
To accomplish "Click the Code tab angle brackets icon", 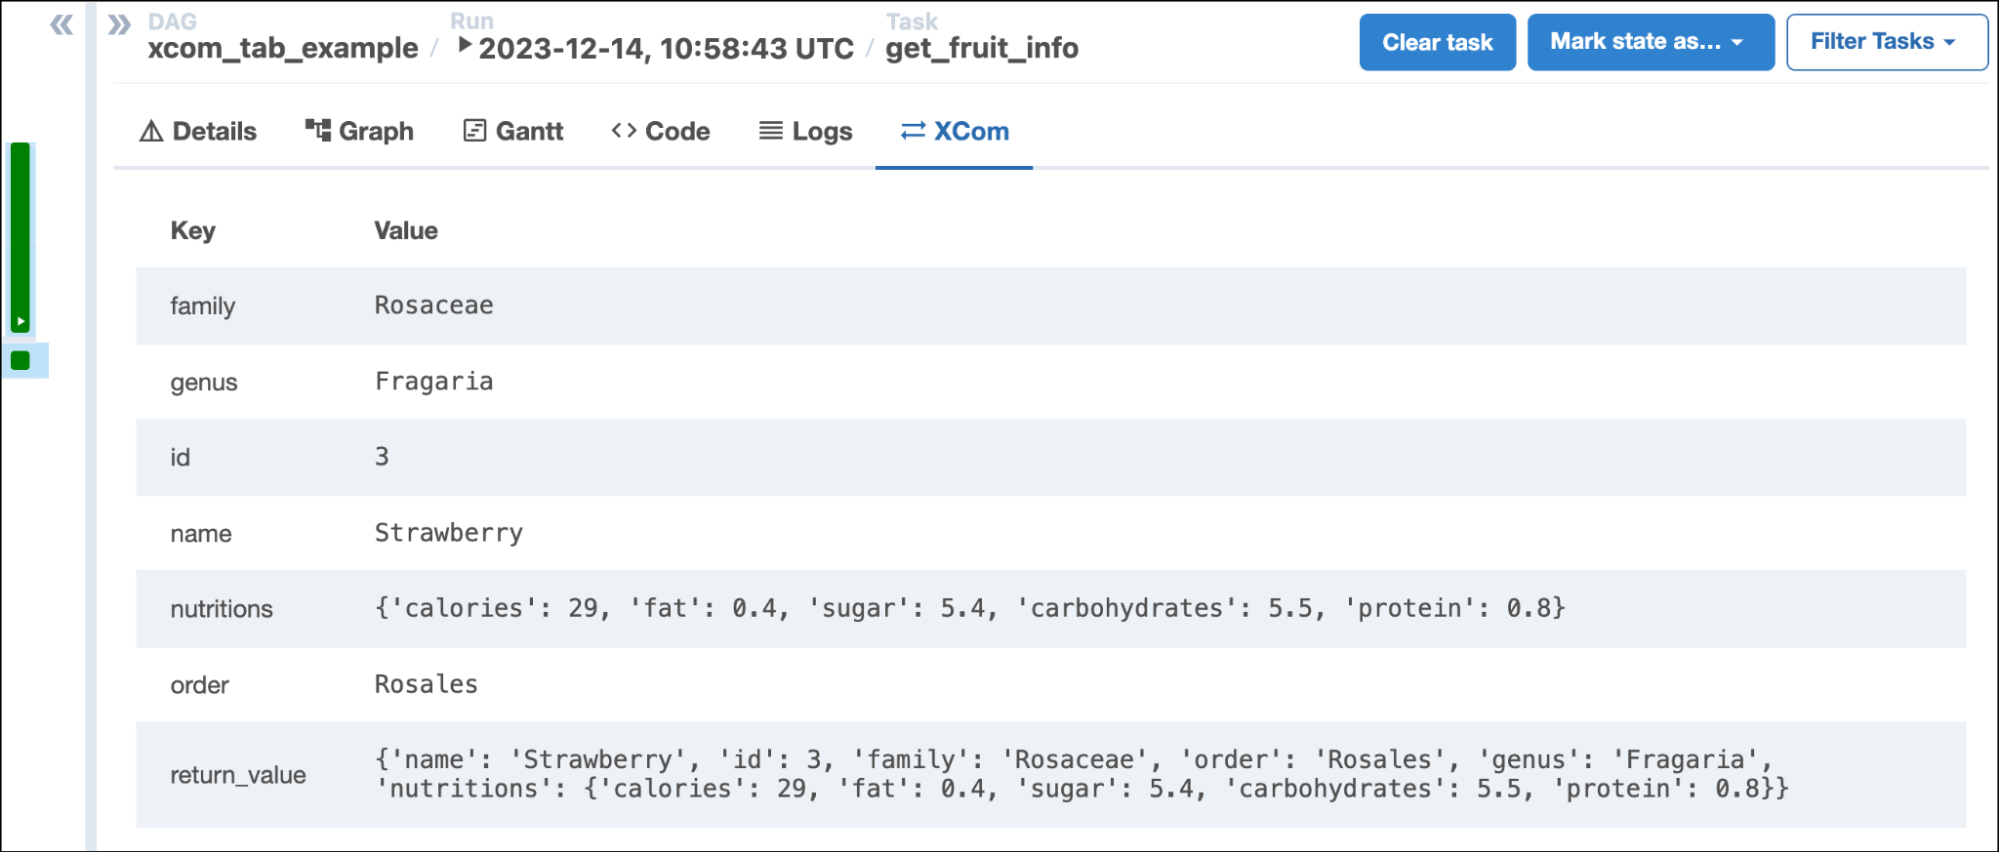I will click(624, 131).
